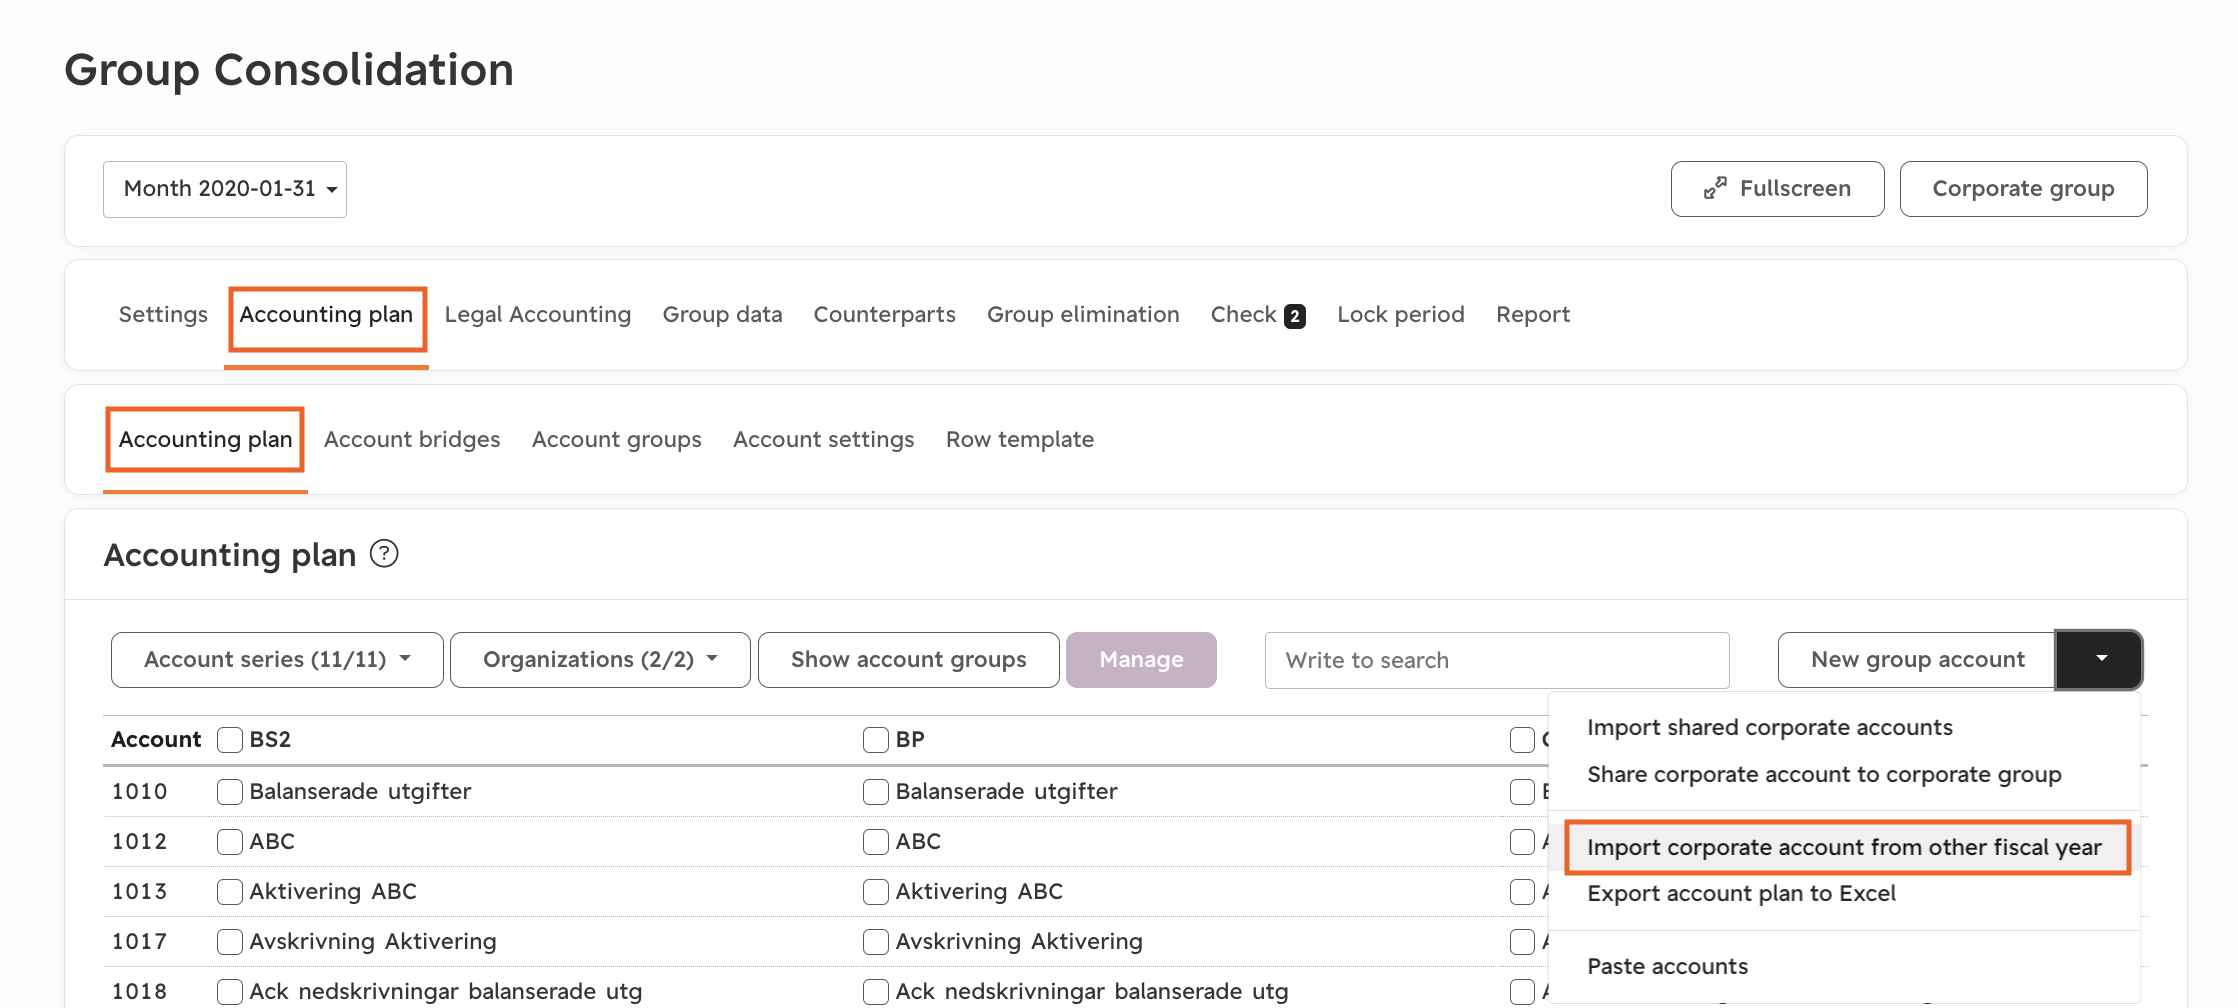Check Aktivering ABC under BS2 for 1013
The width and height of the screenshot is (2238, 1008).
point(230,892)
